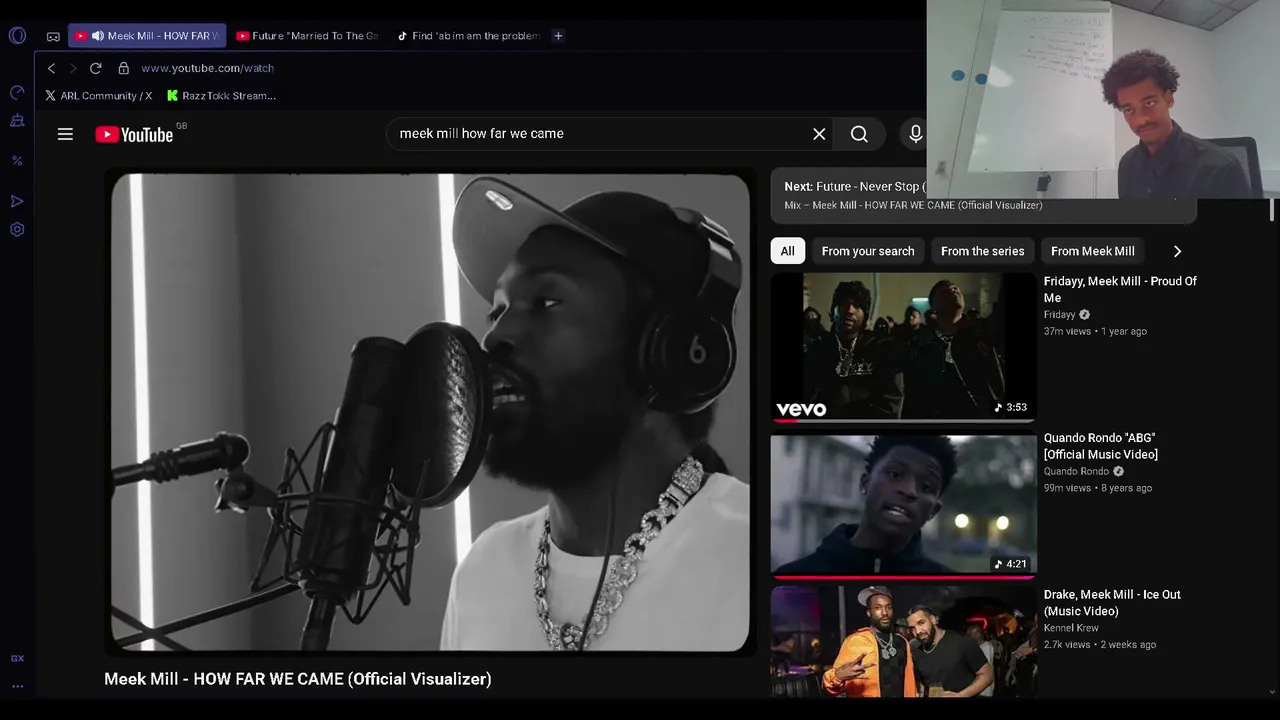Open Drake, Meek Mill - Ice Out title

click(1112, 603)
